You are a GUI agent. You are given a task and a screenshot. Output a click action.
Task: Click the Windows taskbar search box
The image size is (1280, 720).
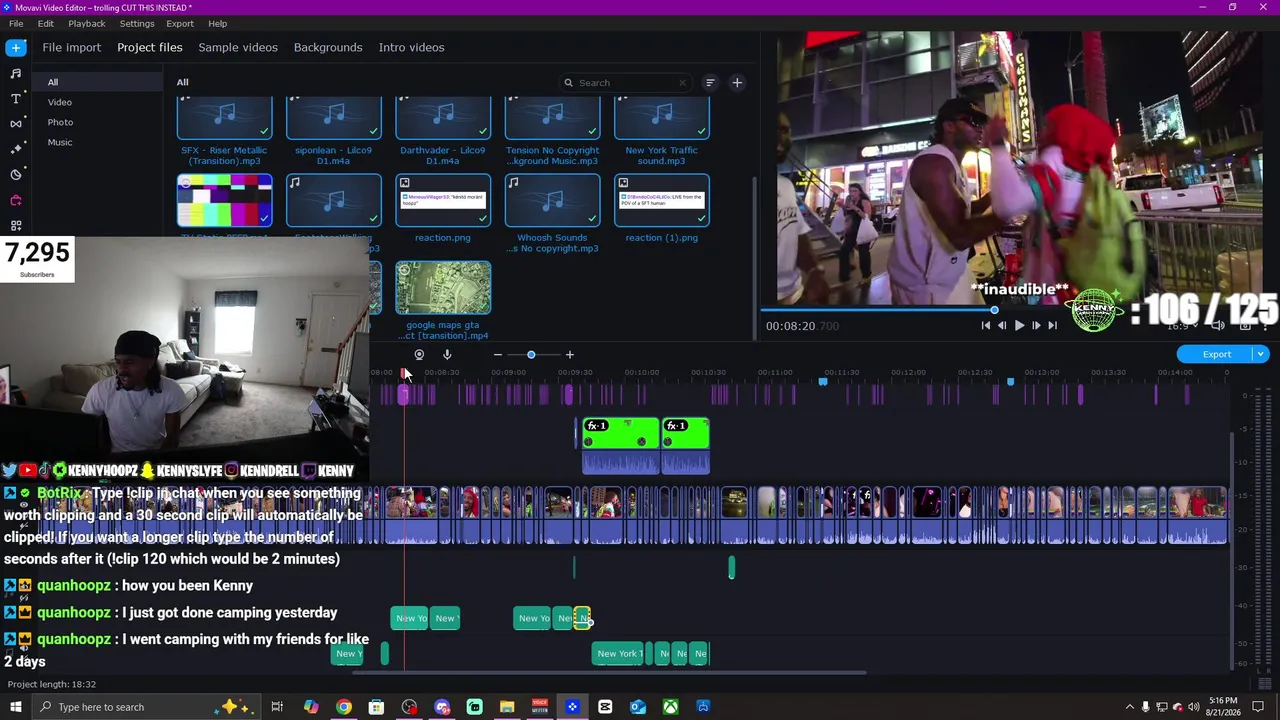(145, 707)
